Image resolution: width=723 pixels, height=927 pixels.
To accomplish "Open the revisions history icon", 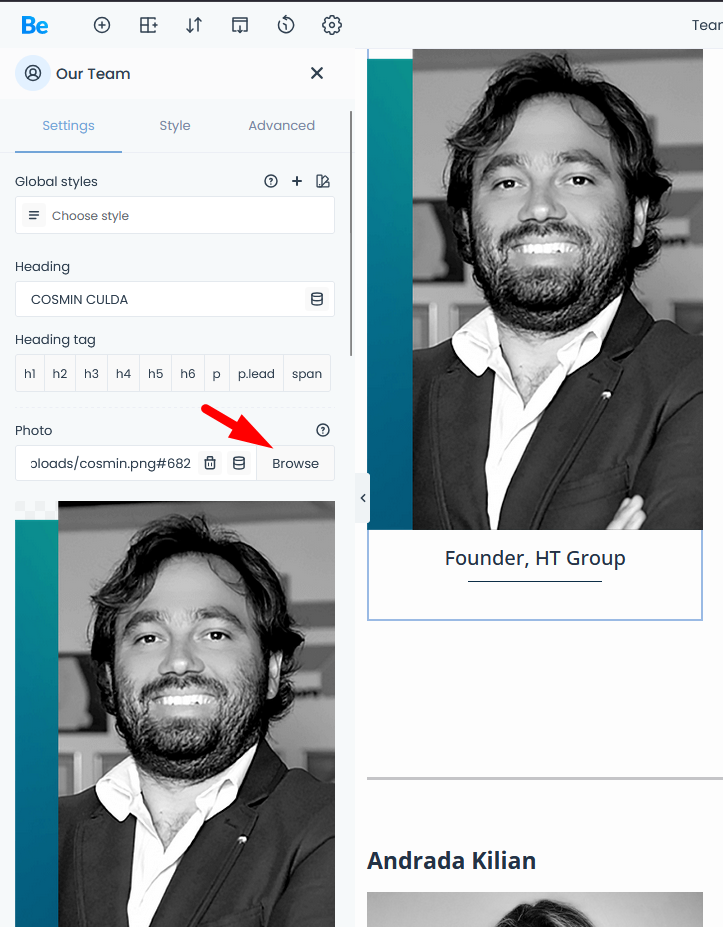I will pos(286,25).
